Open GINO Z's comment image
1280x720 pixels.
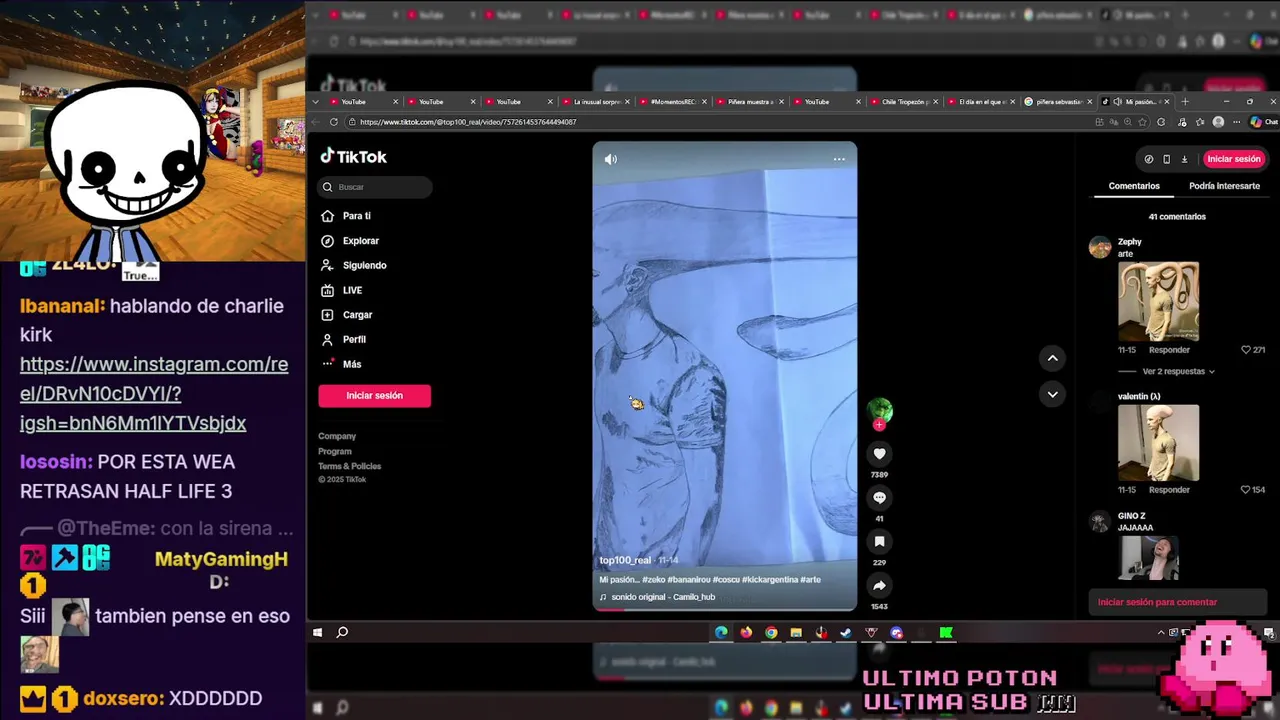click(x=1148, y=558)
